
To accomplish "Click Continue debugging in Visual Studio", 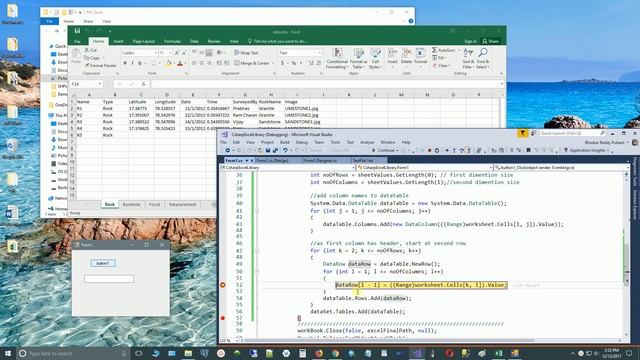I will click(383, 151).
